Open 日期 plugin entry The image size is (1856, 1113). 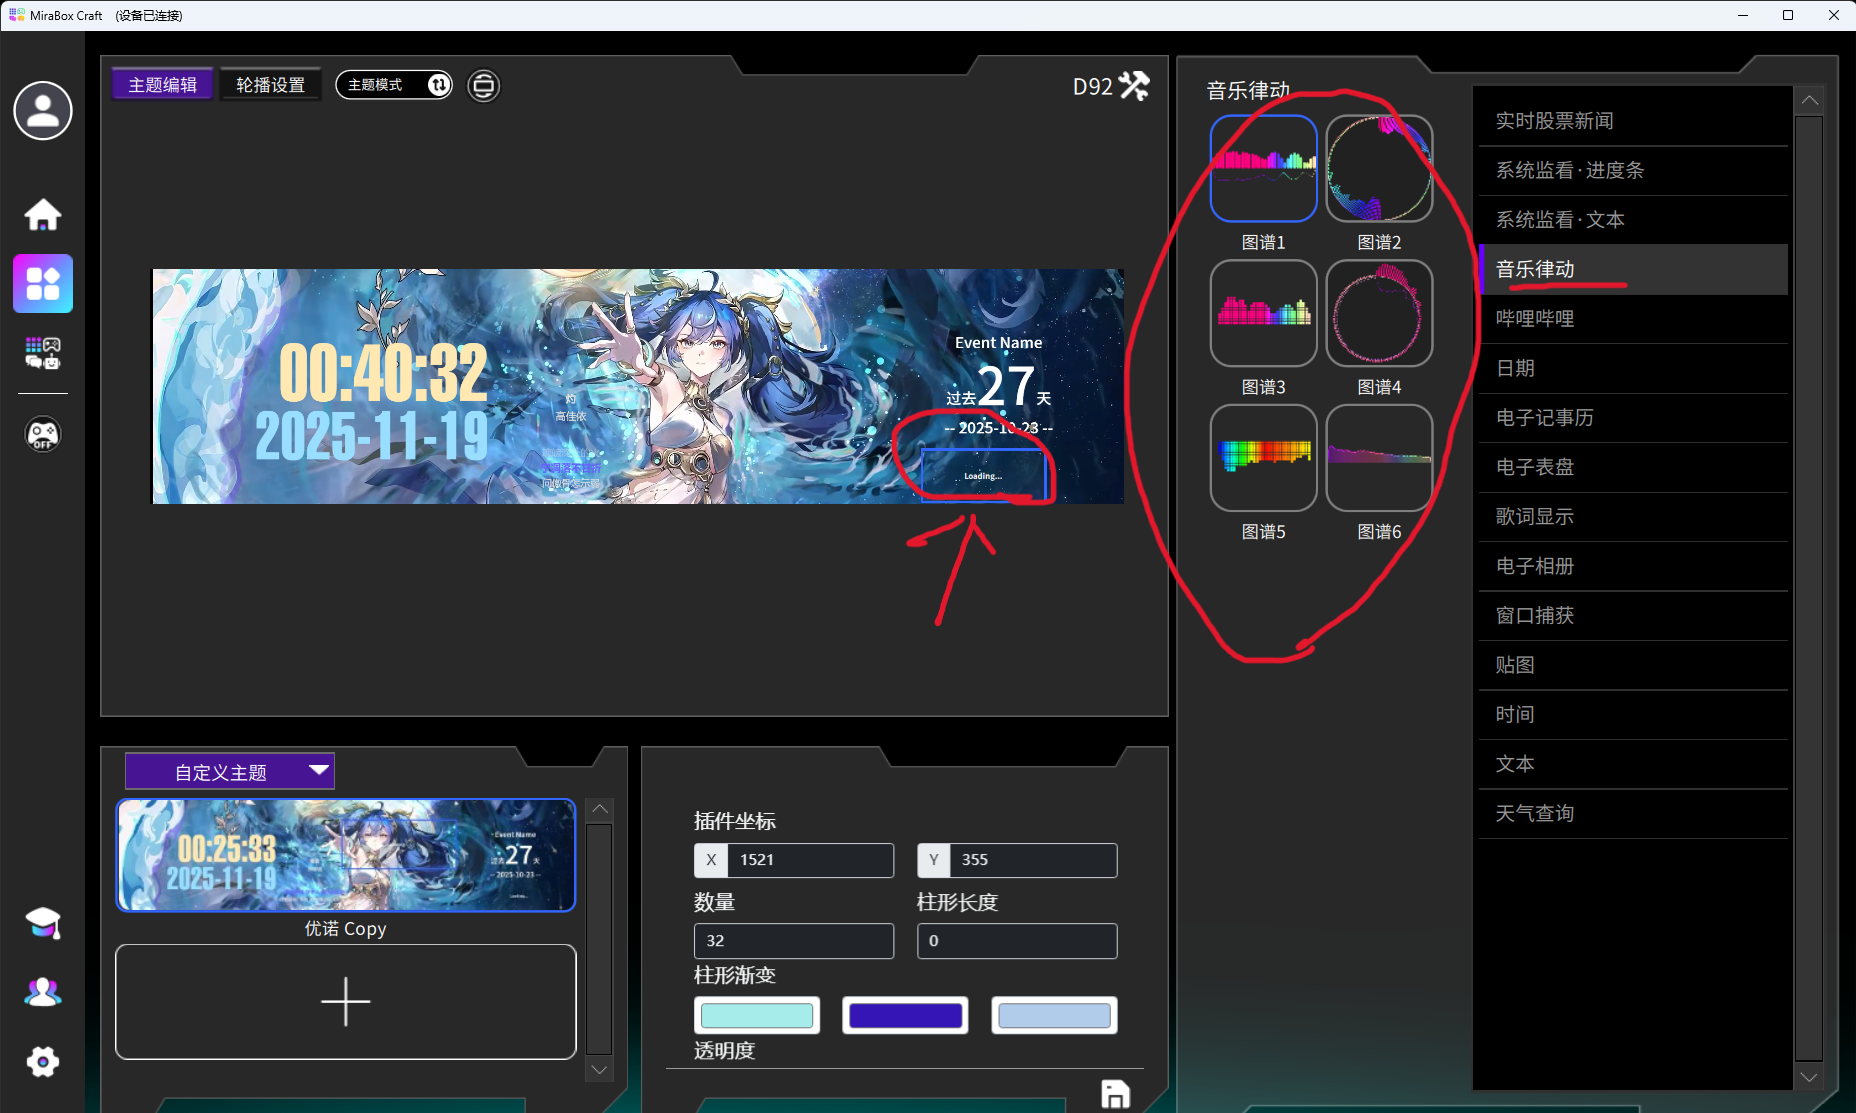(x=1634, y=369)
